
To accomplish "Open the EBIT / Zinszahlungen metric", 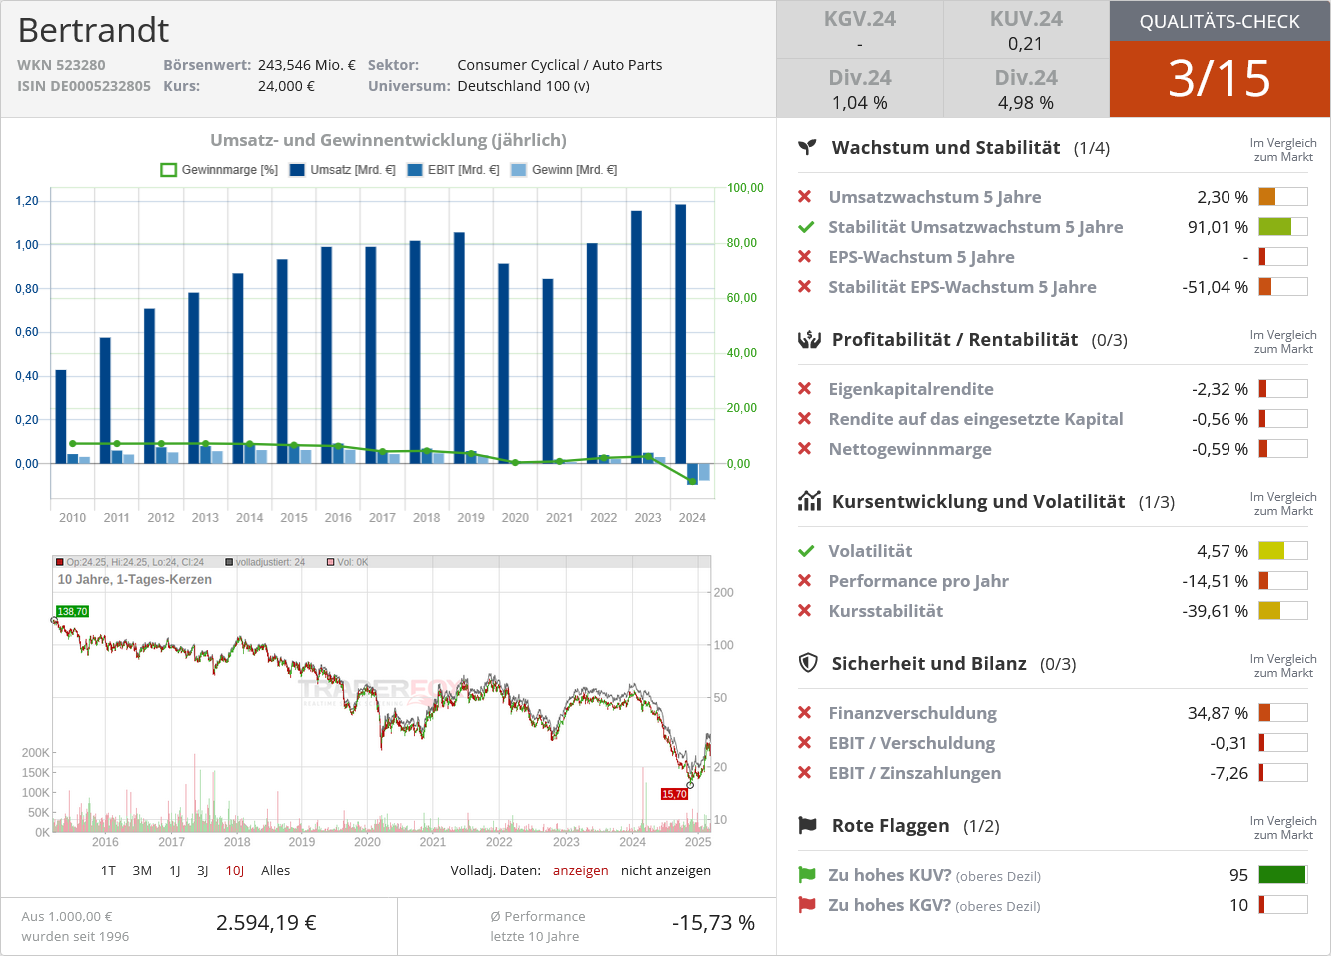I will point(915,773).
